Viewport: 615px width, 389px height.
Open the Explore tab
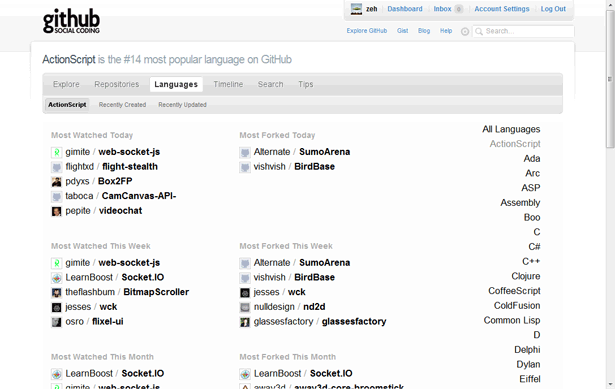click(66, 84)
